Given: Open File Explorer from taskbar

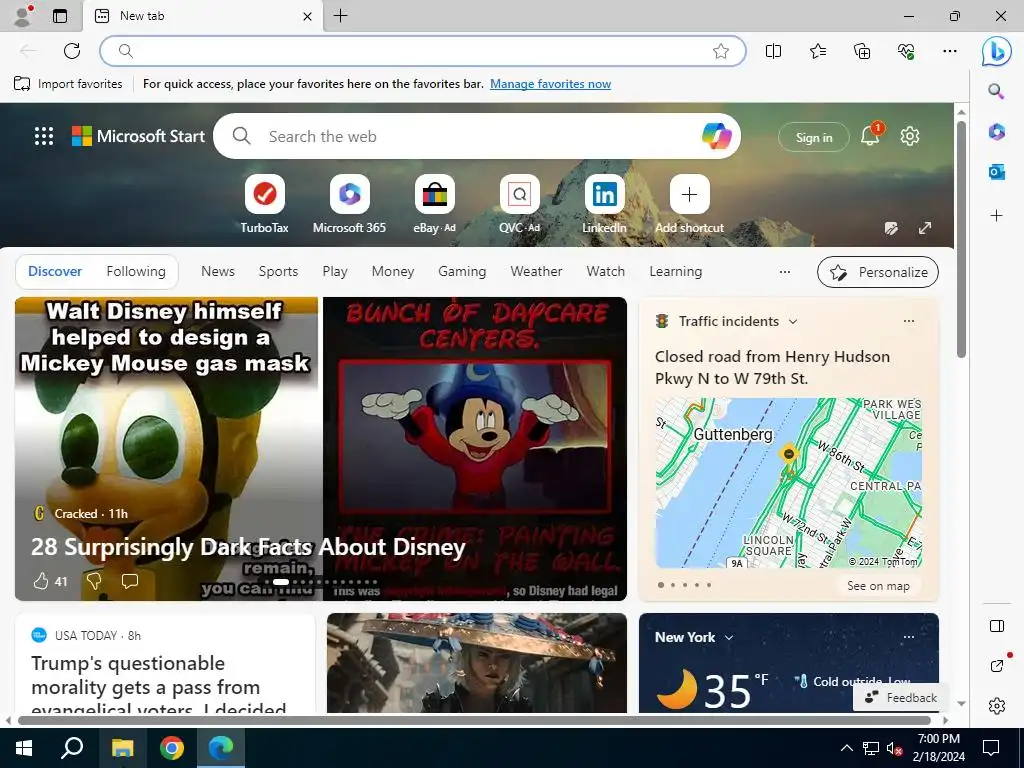Looking at the screenshot, I should (122, 748).
